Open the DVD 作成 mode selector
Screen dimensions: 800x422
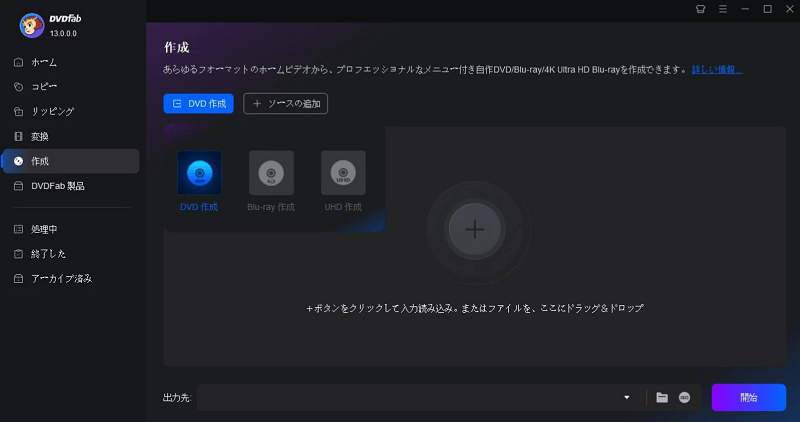pyautogui.click(x=198, y=103)
